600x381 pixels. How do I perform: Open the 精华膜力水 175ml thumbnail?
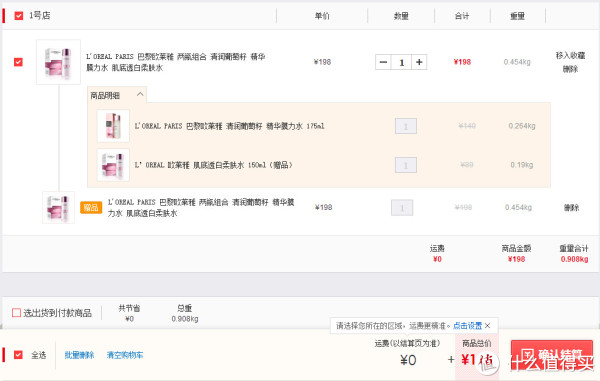pos(113,126)
